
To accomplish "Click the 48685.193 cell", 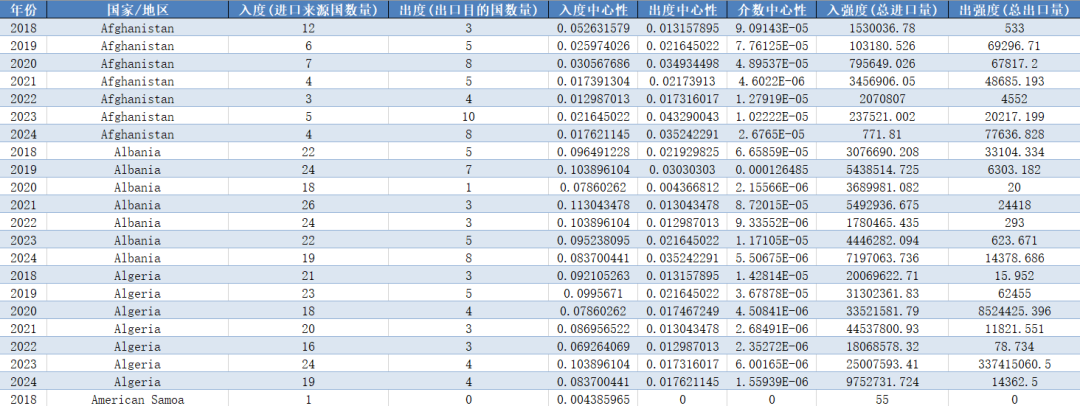I will tap(1014, 81).
